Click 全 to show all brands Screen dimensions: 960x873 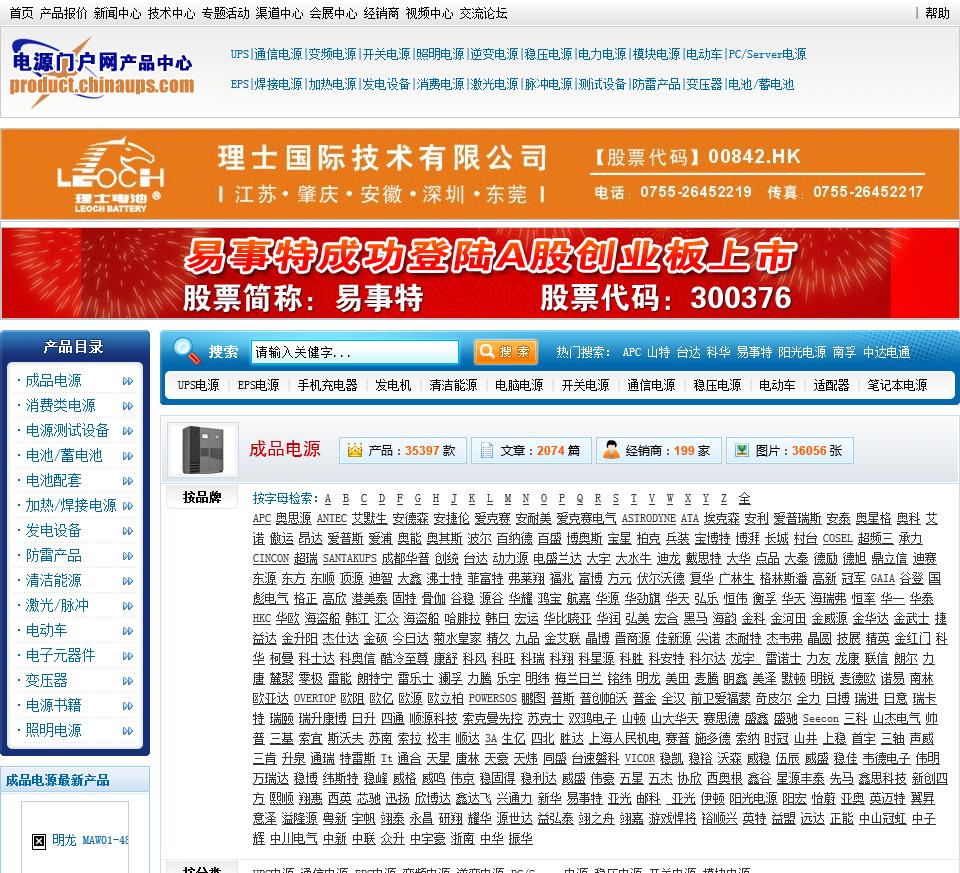[744, 498]
